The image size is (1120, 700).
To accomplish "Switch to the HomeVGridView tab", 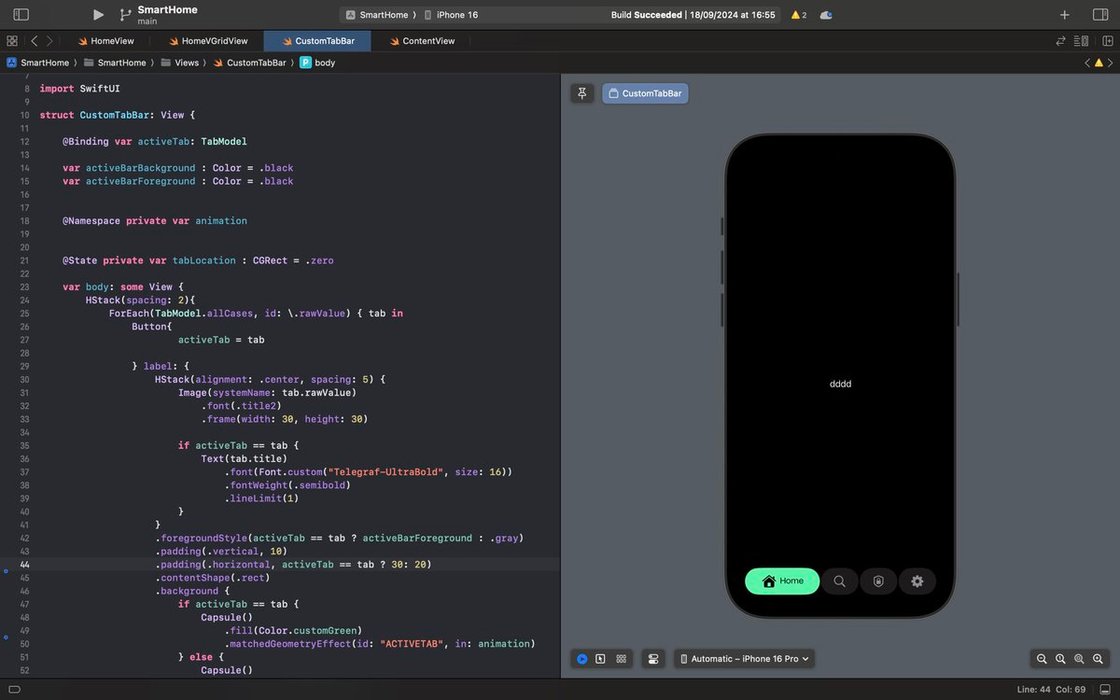I will [x=209, y=41].
